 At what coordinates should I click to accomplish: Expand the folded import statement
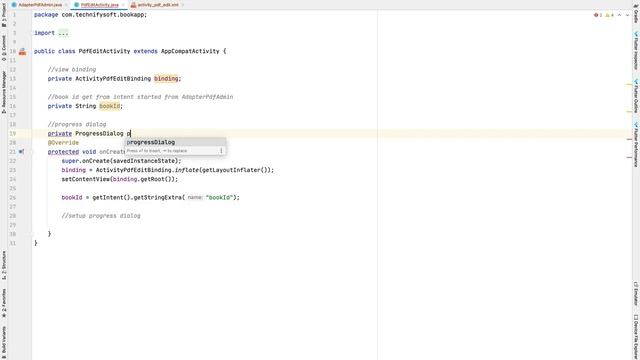point(63,33)
